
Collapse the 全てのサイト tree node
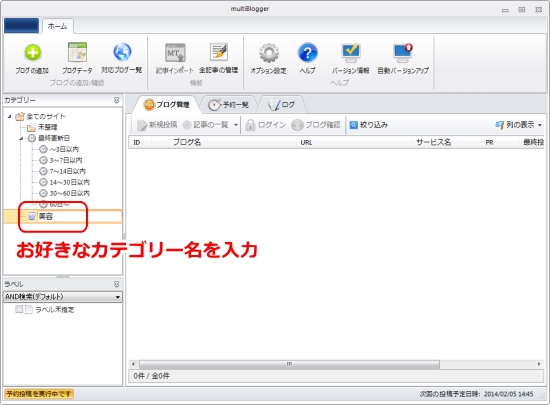(9, 116)
